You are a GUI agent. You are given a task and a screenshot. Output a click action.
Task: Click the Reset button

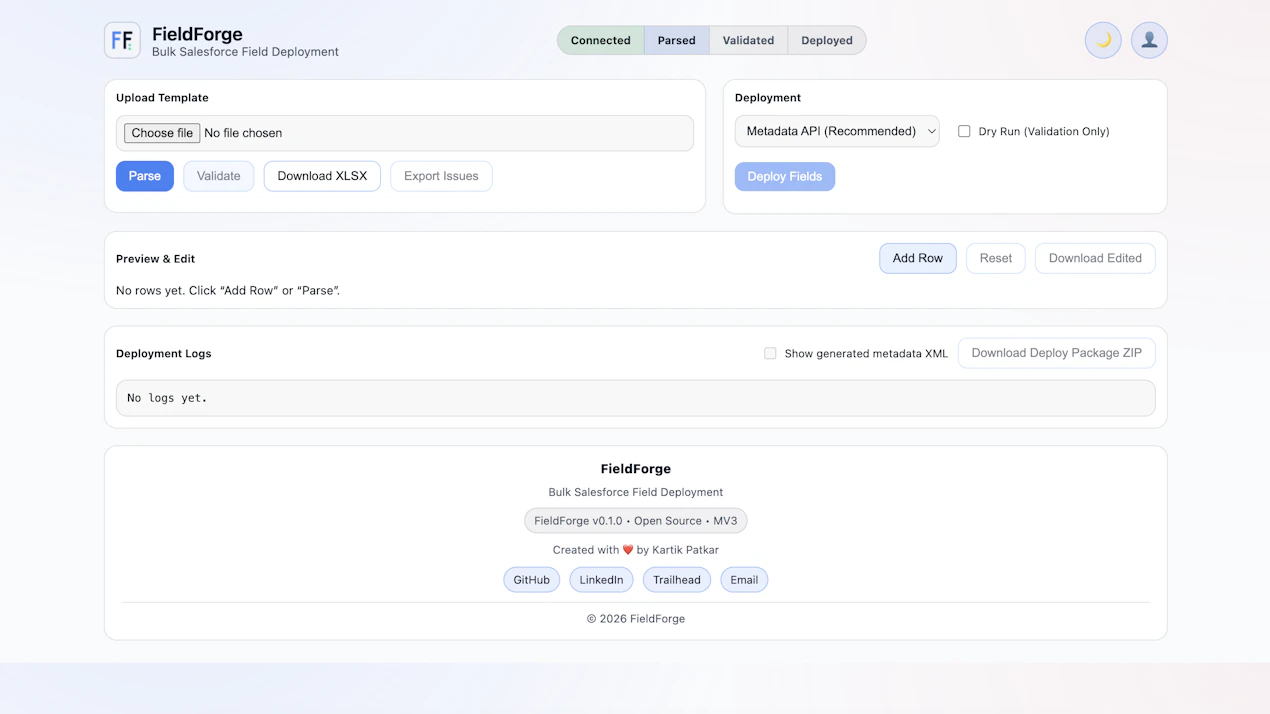point(995,258)
